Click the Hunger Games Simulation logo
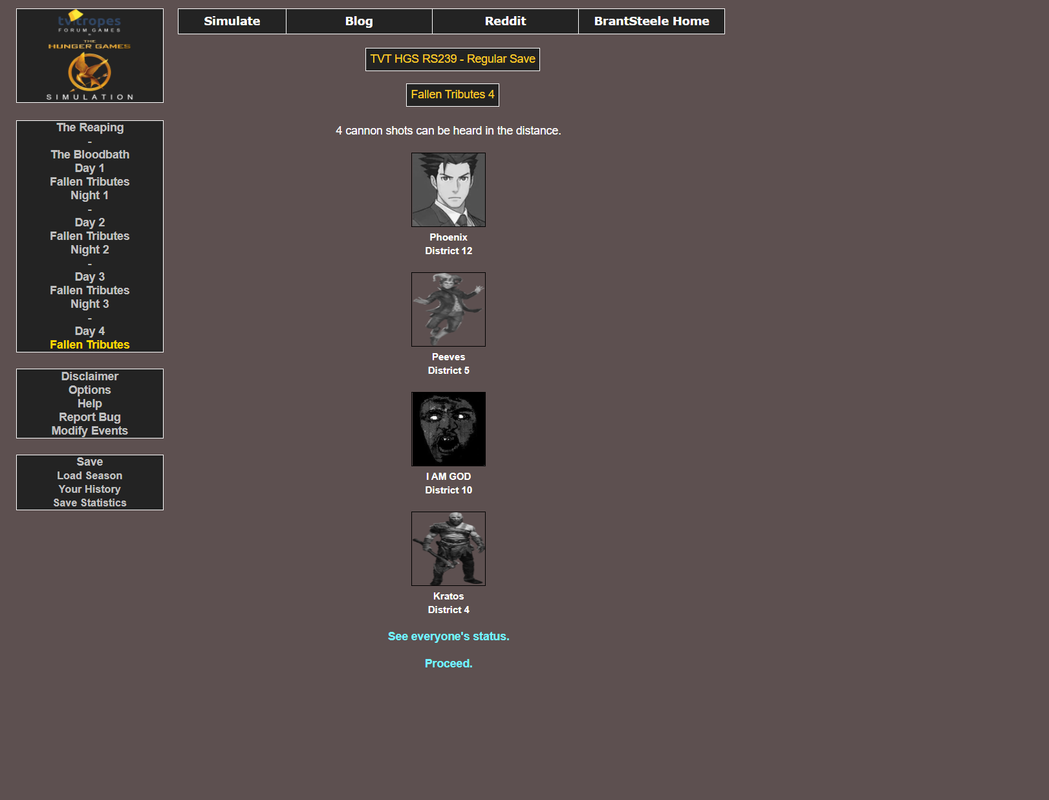This screenshot has height=800, width=1049. [x=90, y=56]
